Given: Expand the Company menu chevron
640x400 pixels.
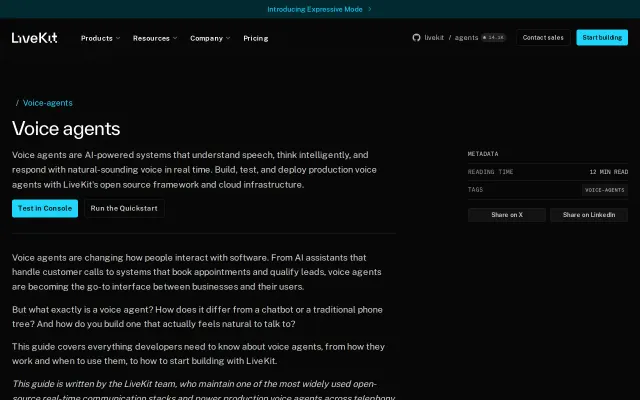Looking at the screenshot, I should click(228, 38).
